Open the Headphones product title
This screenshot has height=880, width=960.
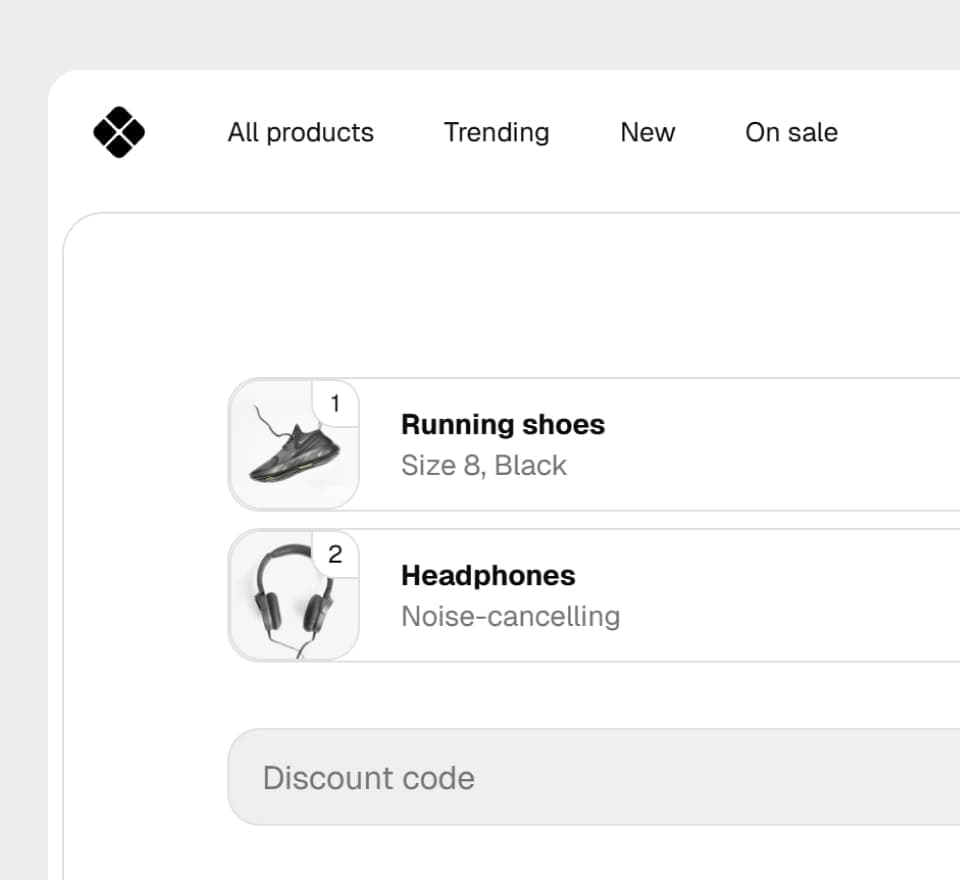click(488, 576)
